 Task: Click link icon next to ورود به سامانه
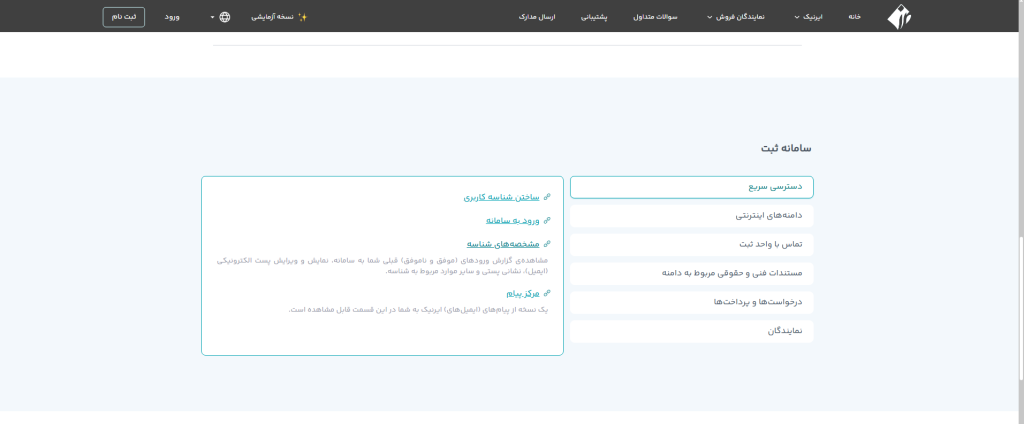coord(547,221)
